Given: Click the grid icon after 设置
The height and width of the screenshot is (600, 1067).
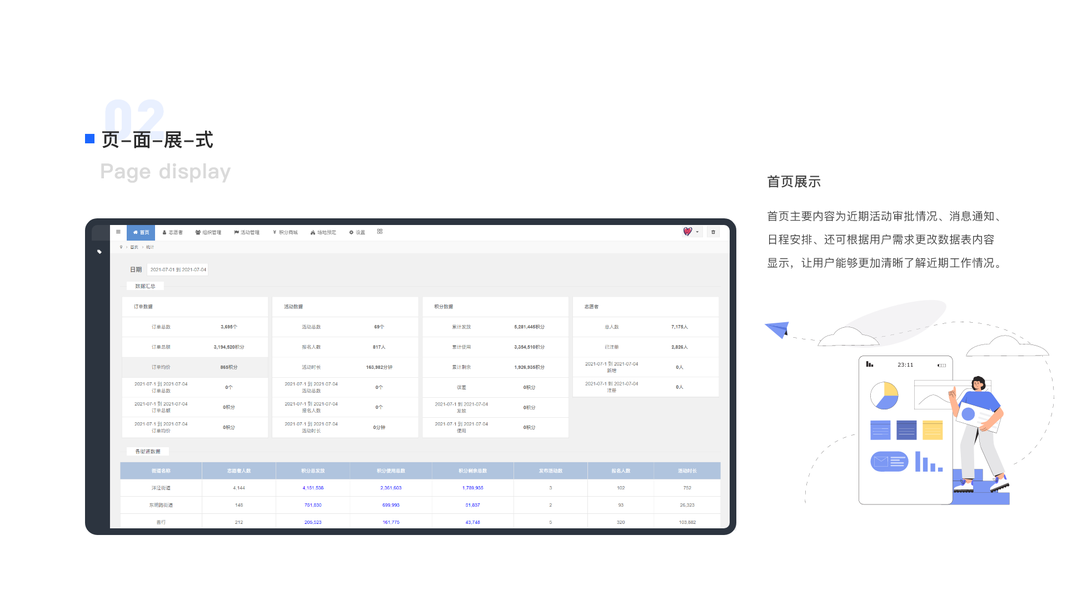Looking at the screenshot, I should point(380,232).
